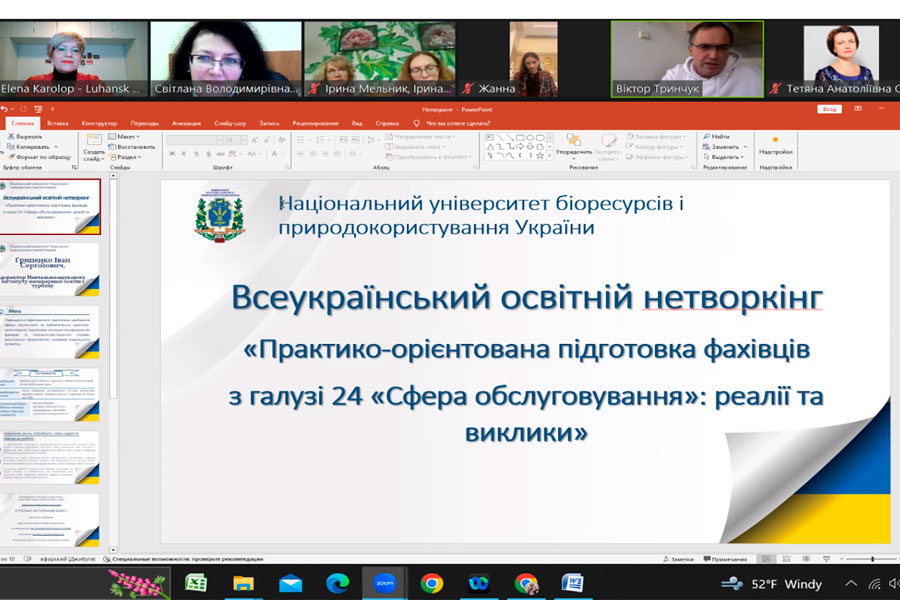Viewport: 900px width, 600px height.
Task: Open Zoom from the Windows taskbar
Action: (x=384, y=582)
